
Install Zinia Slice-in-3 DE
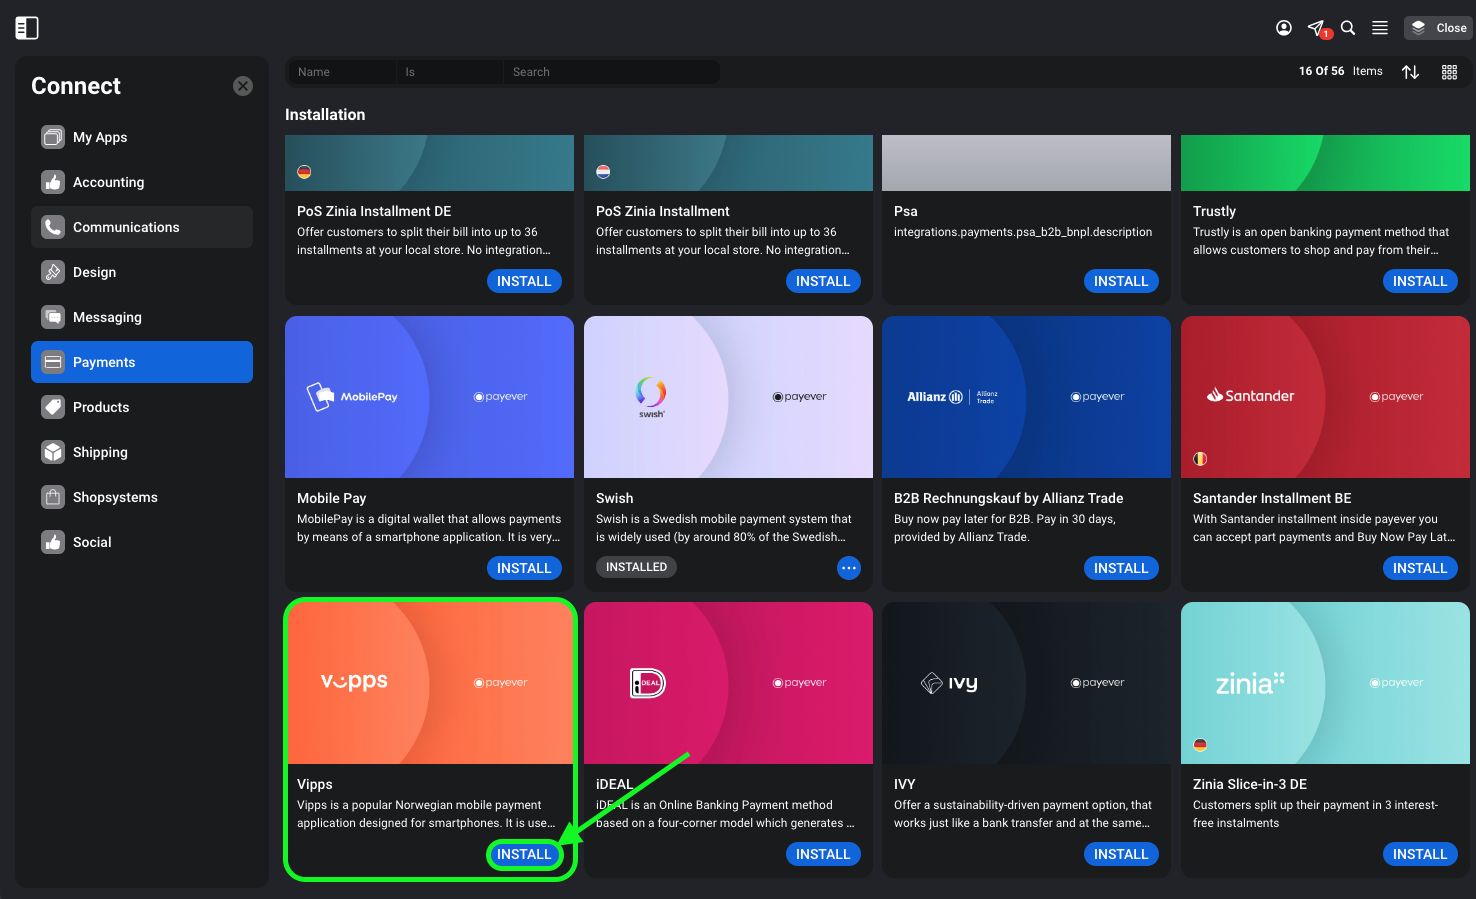[1420, 854]
